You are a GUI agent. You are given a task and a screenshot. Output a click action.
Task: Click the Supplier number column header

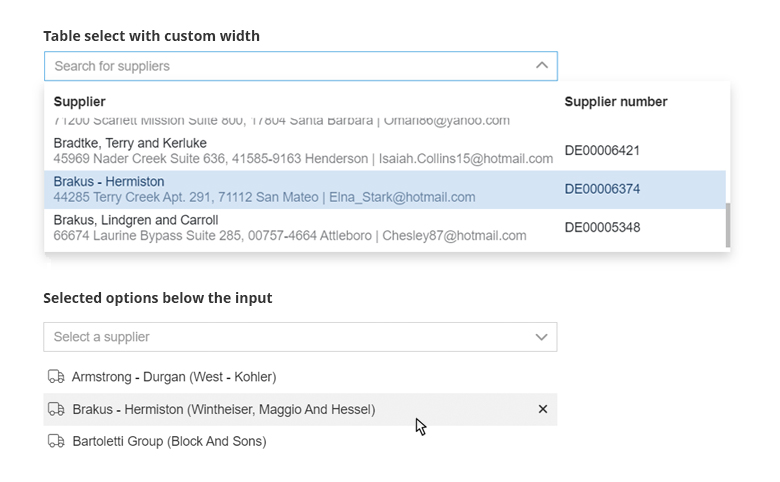point(616,101)
